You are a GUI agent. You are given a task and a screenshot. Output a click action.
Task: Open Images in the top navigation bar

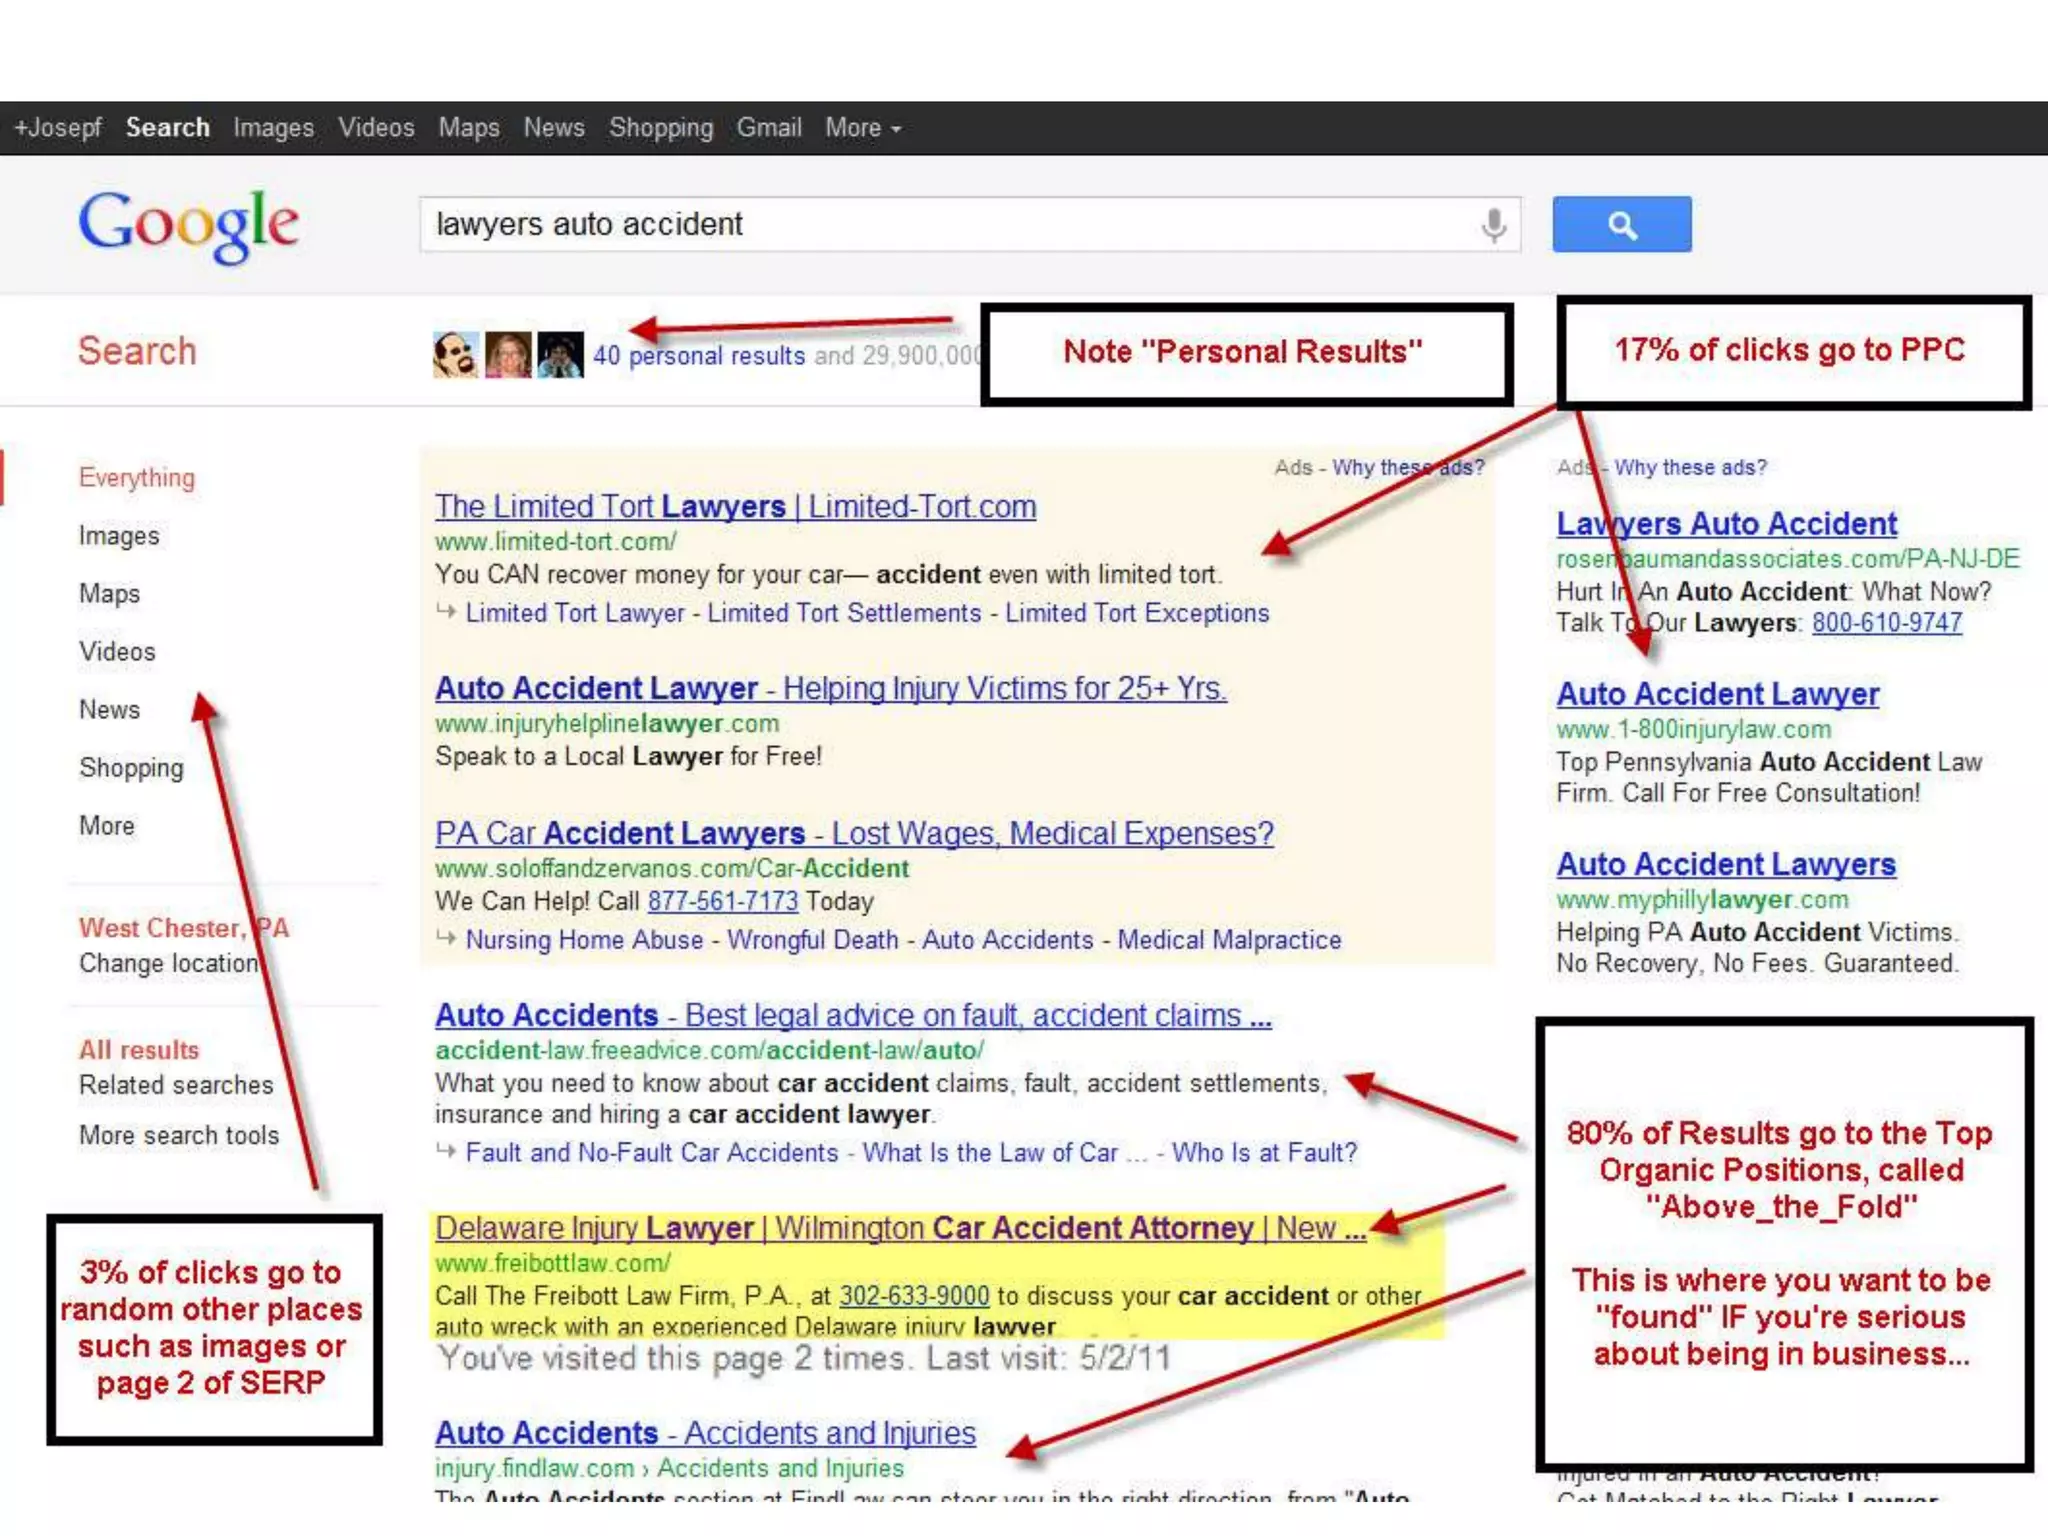tap(273, 128)
